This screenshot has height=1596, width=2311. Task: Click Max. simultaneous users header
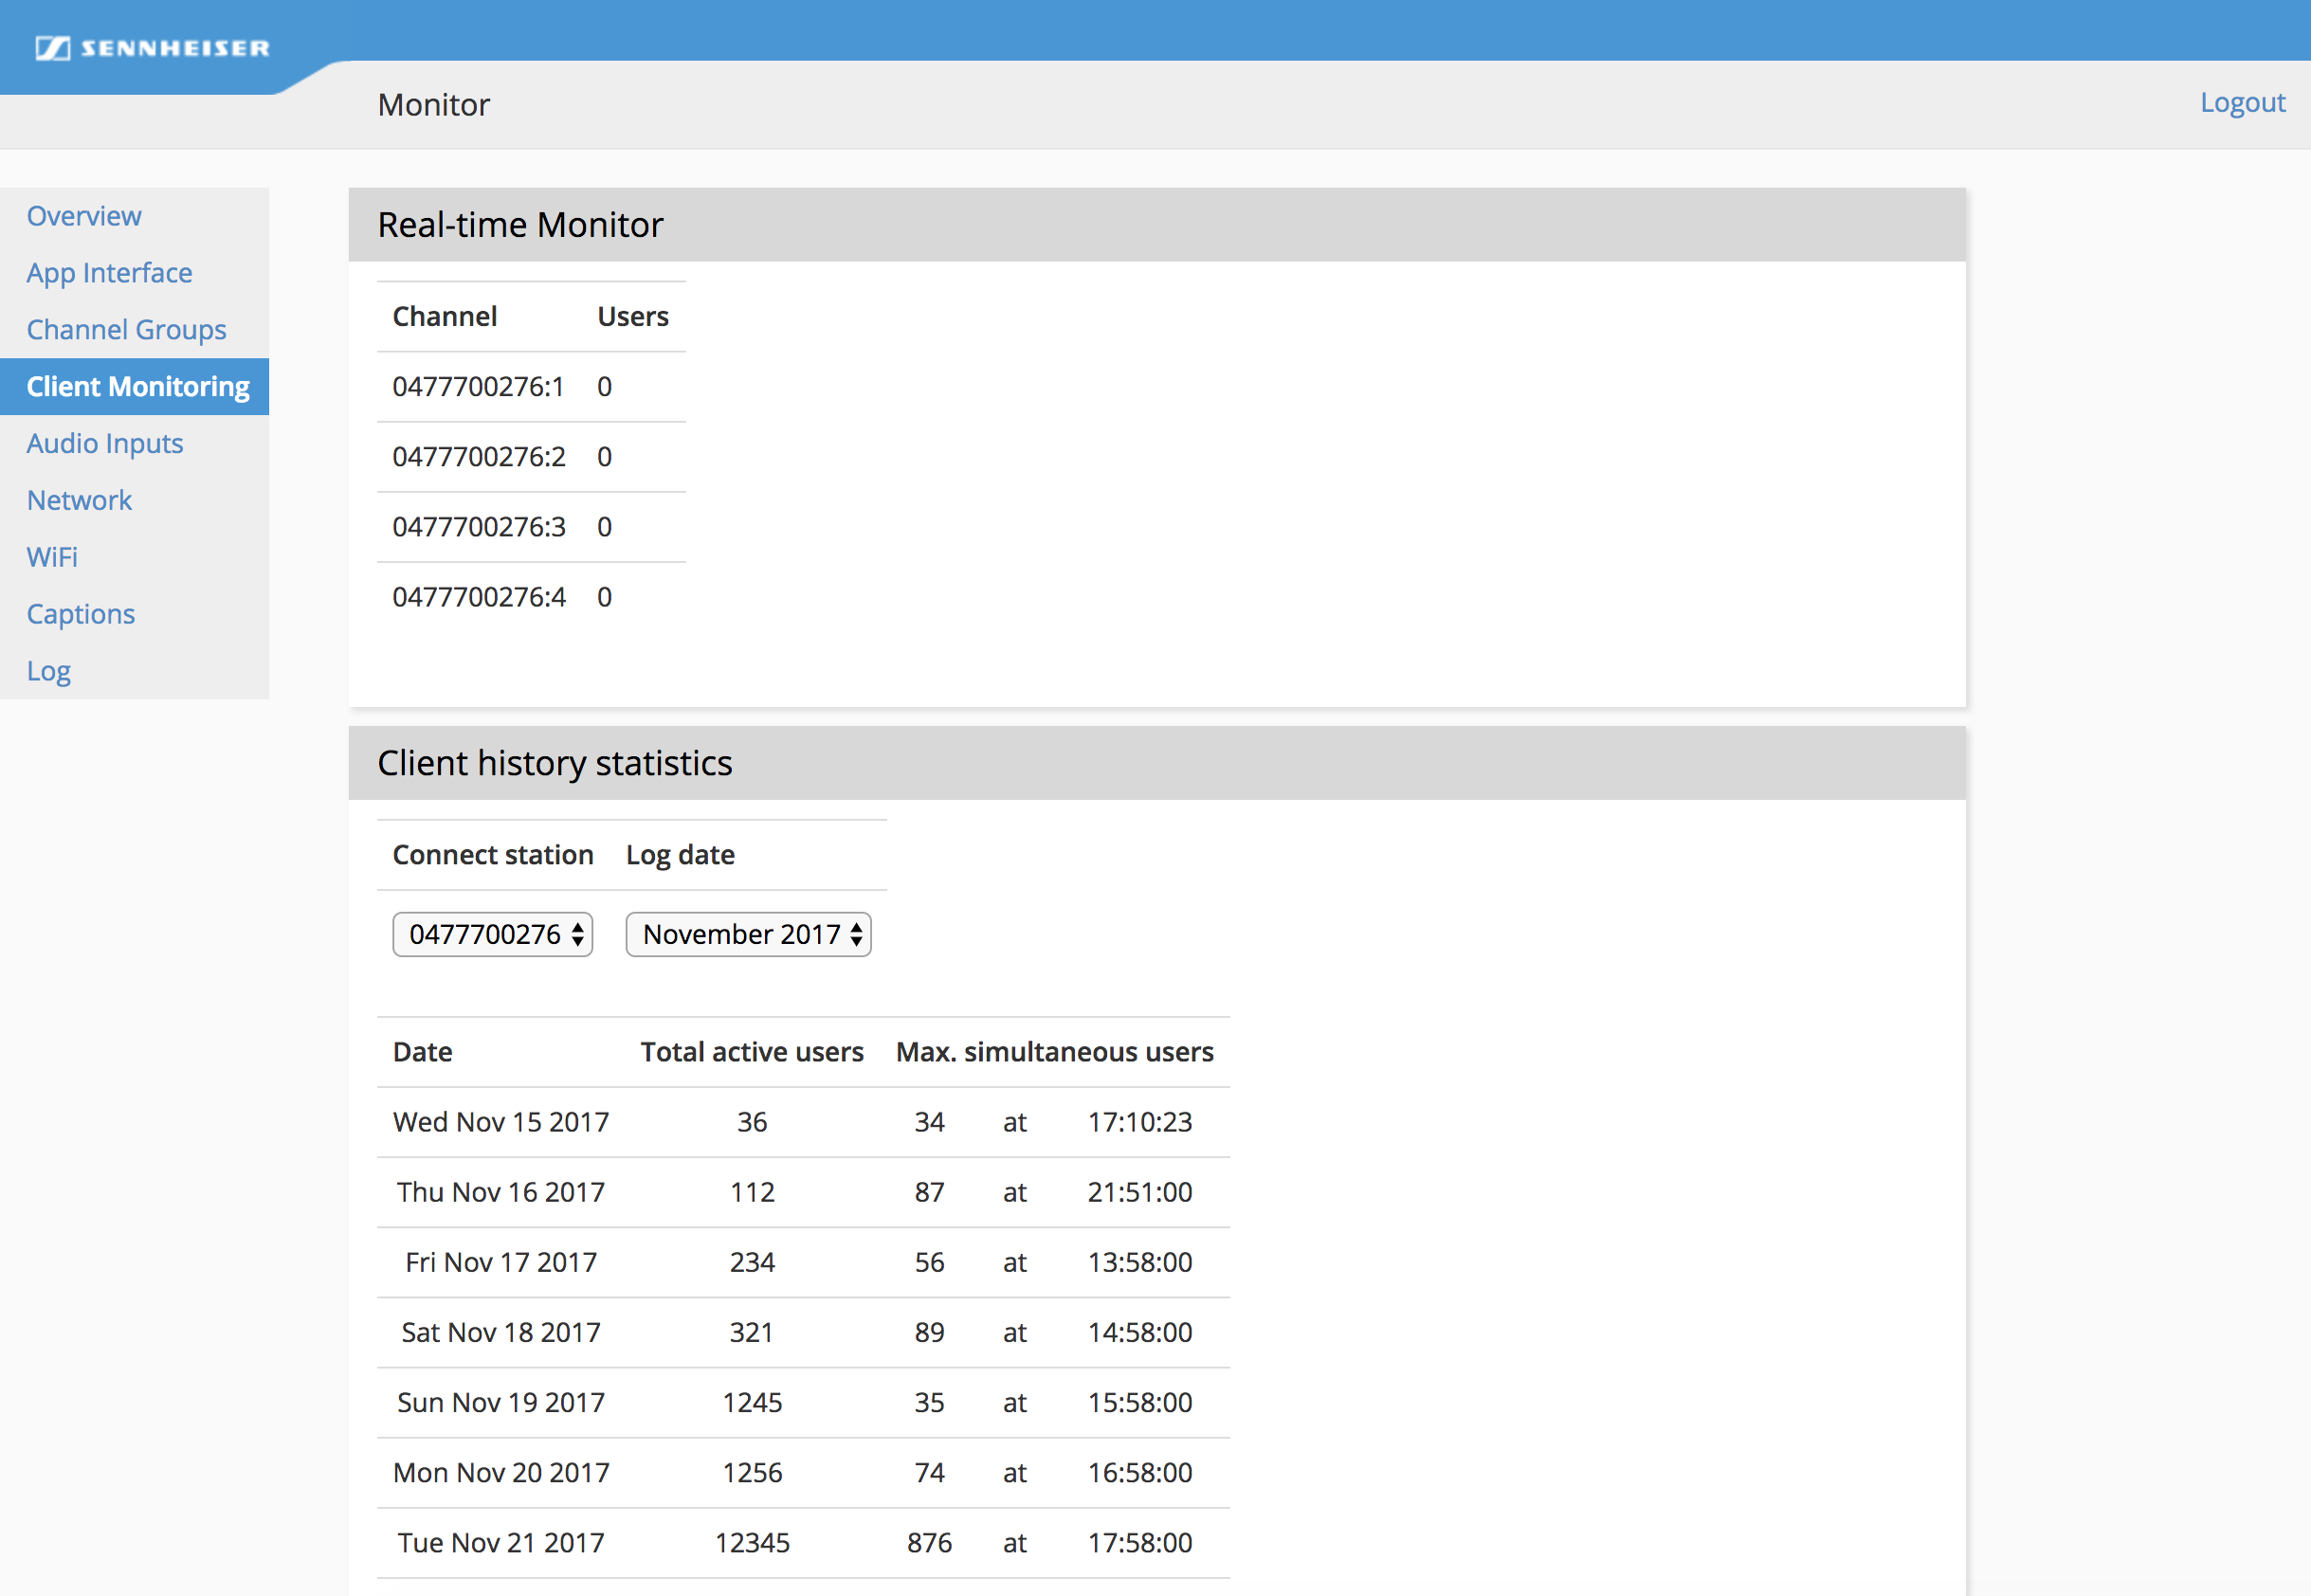(1054, 1052)
